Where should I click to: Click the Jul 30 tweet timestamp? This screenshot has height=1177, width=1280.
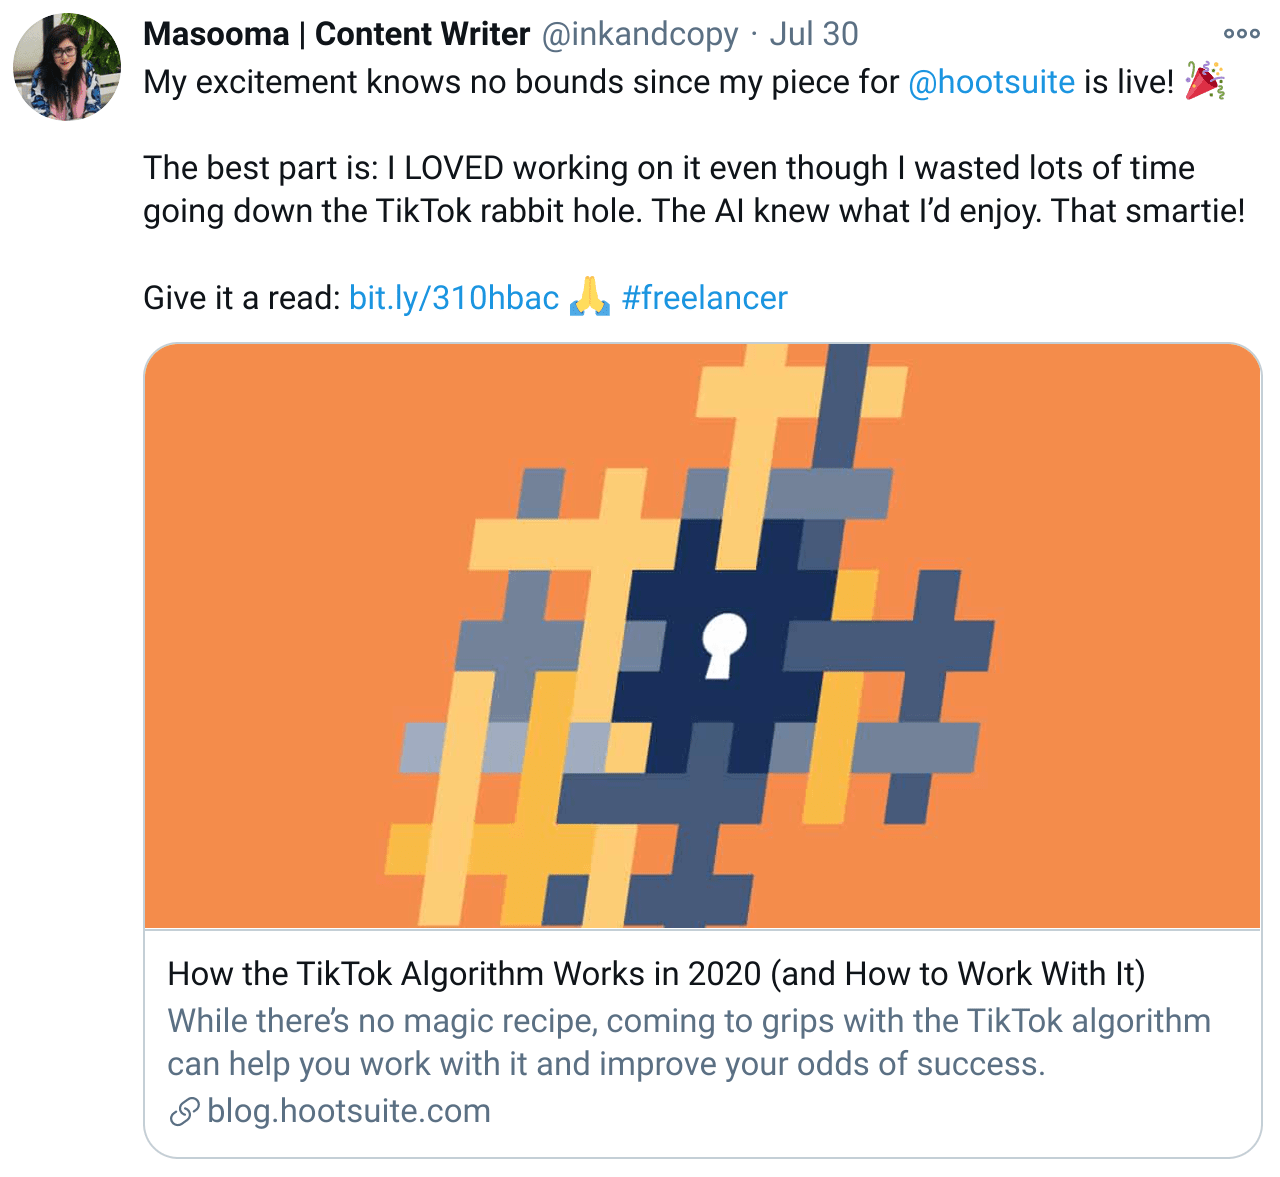tap(813, 34)
